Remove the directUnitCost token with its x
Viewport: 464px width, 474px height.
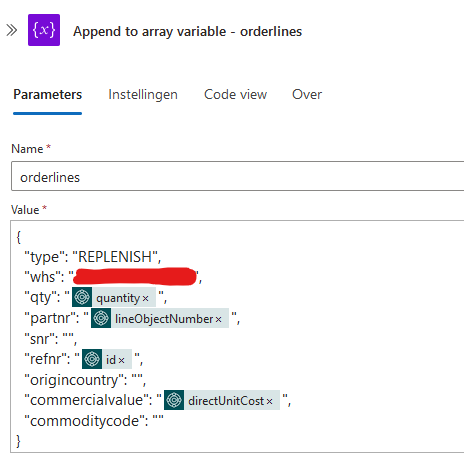[x=269, y=402]
